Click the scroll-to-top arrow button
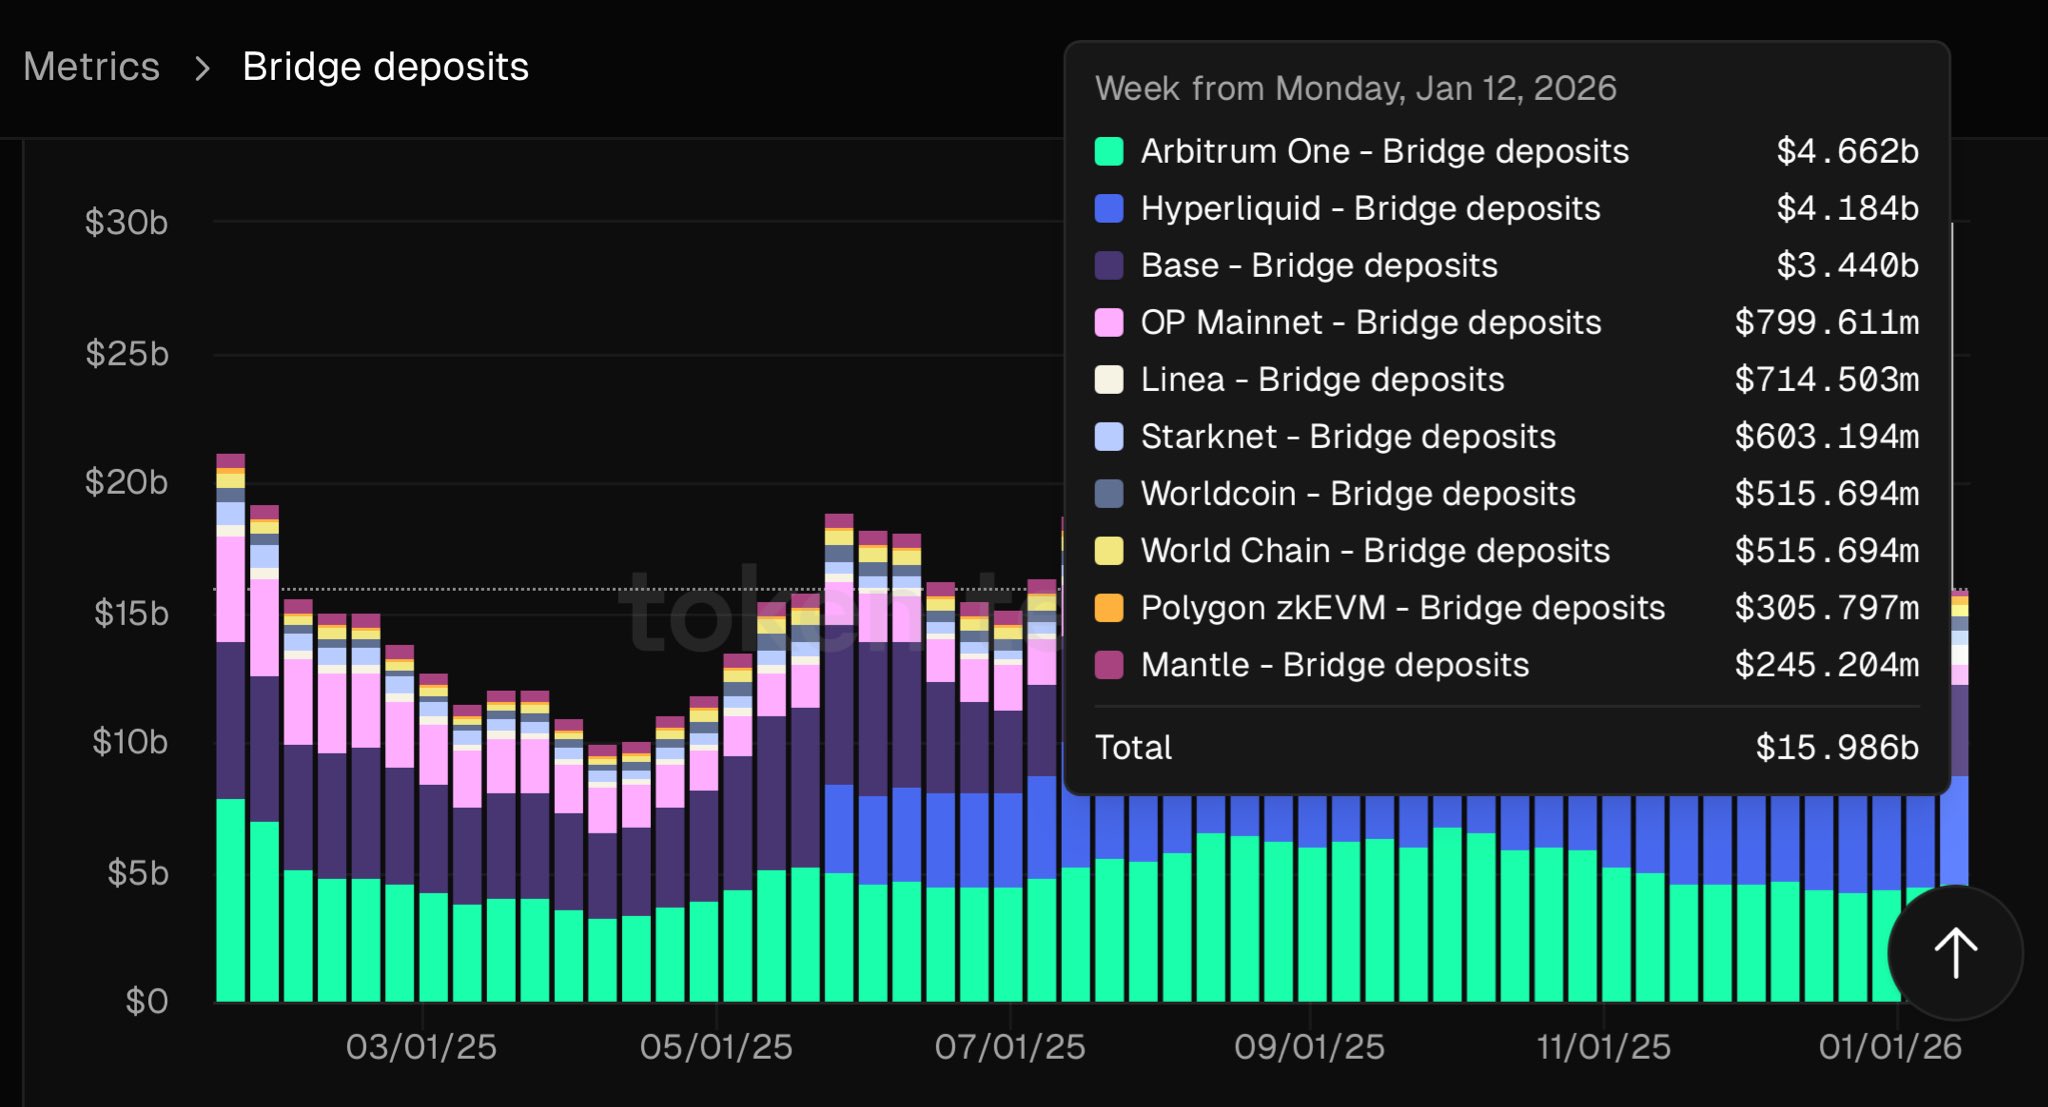Viewport: 2048px width, 1107px height. click(x=1955, y=952)
